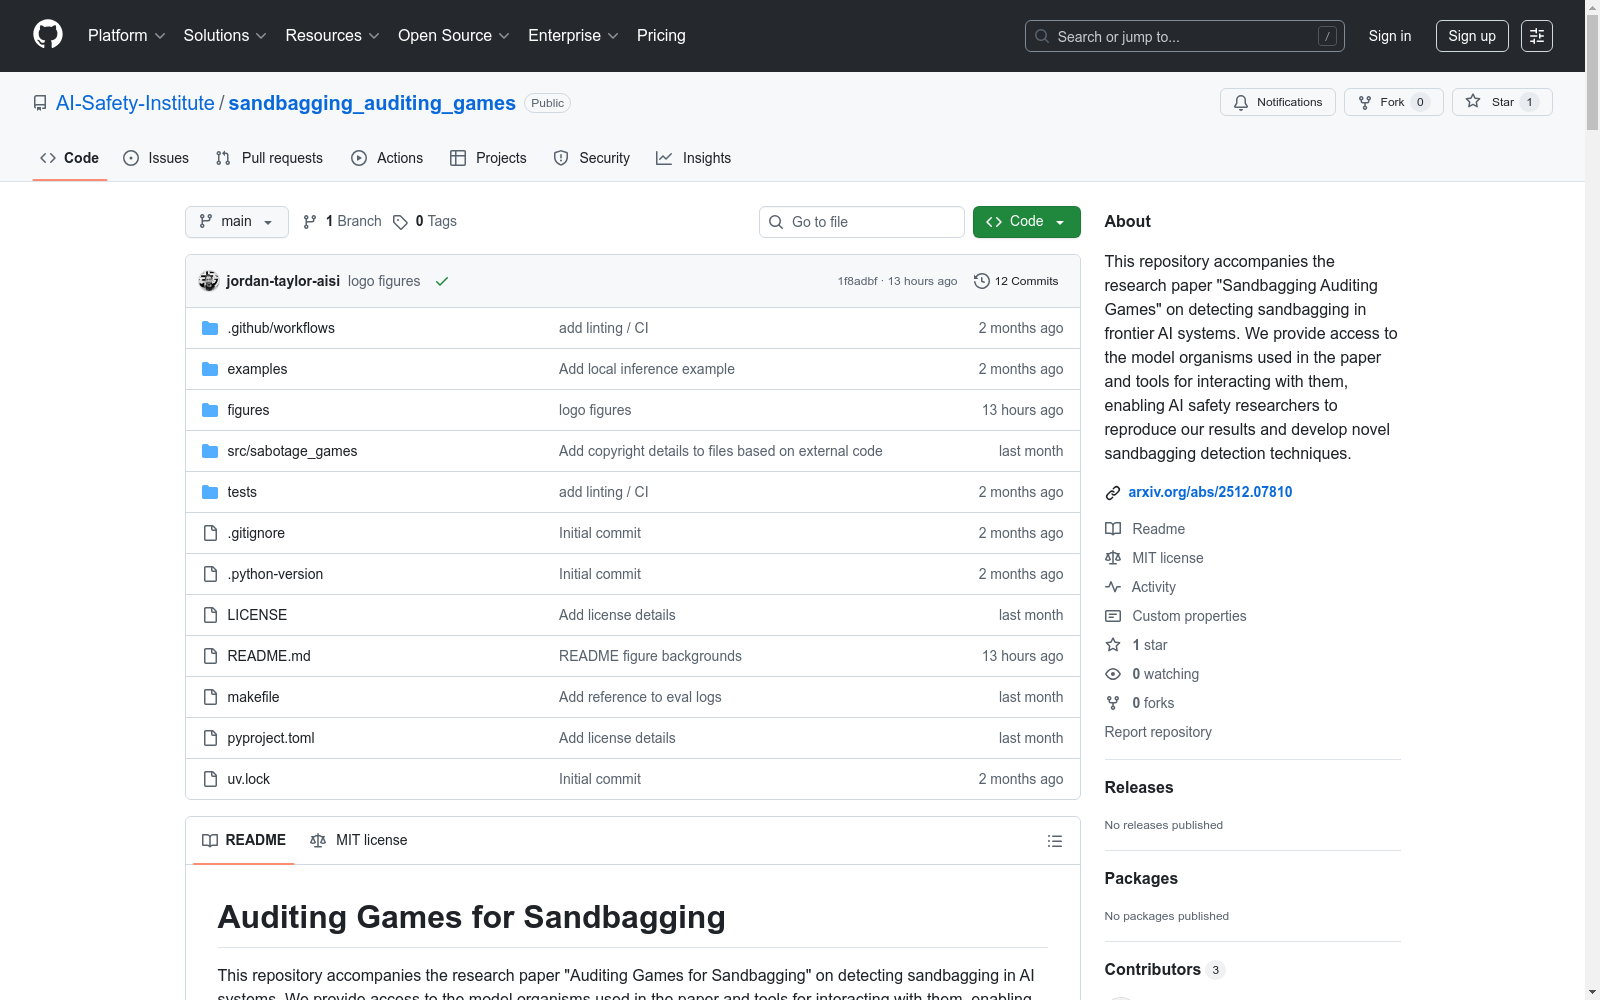This screenshot has width=1600, height=1000.
Task: Click the scales icon beside MIT license sidebar
Action: 1113,558
